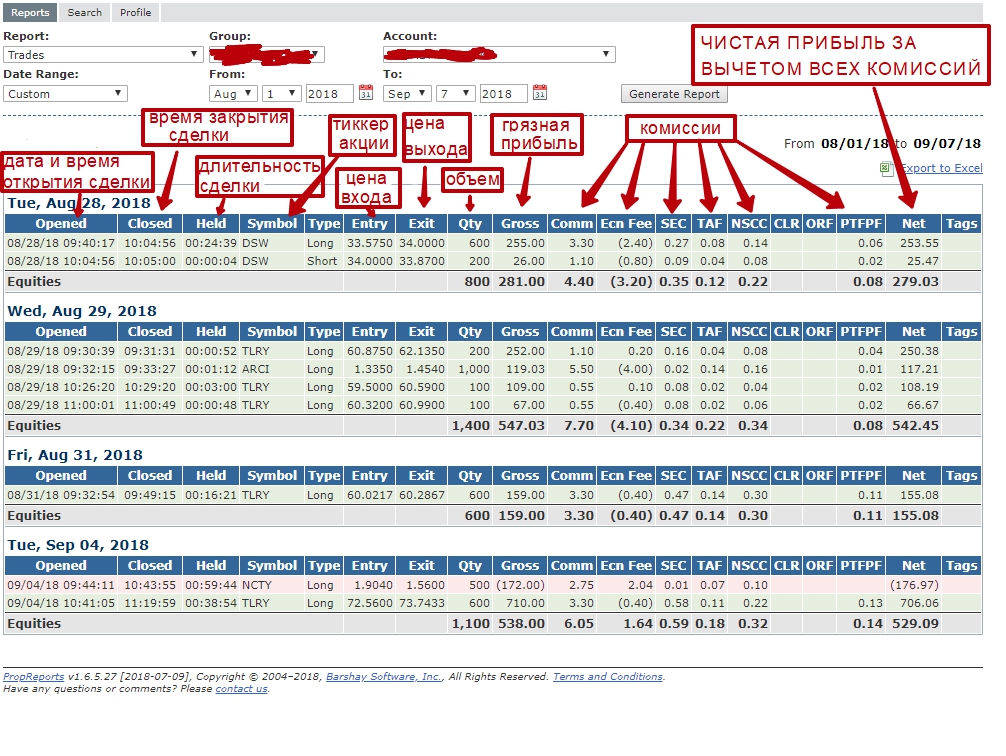Open the To date calendar picker icon
Viewport: 1006px width, 756px height.
540,93
